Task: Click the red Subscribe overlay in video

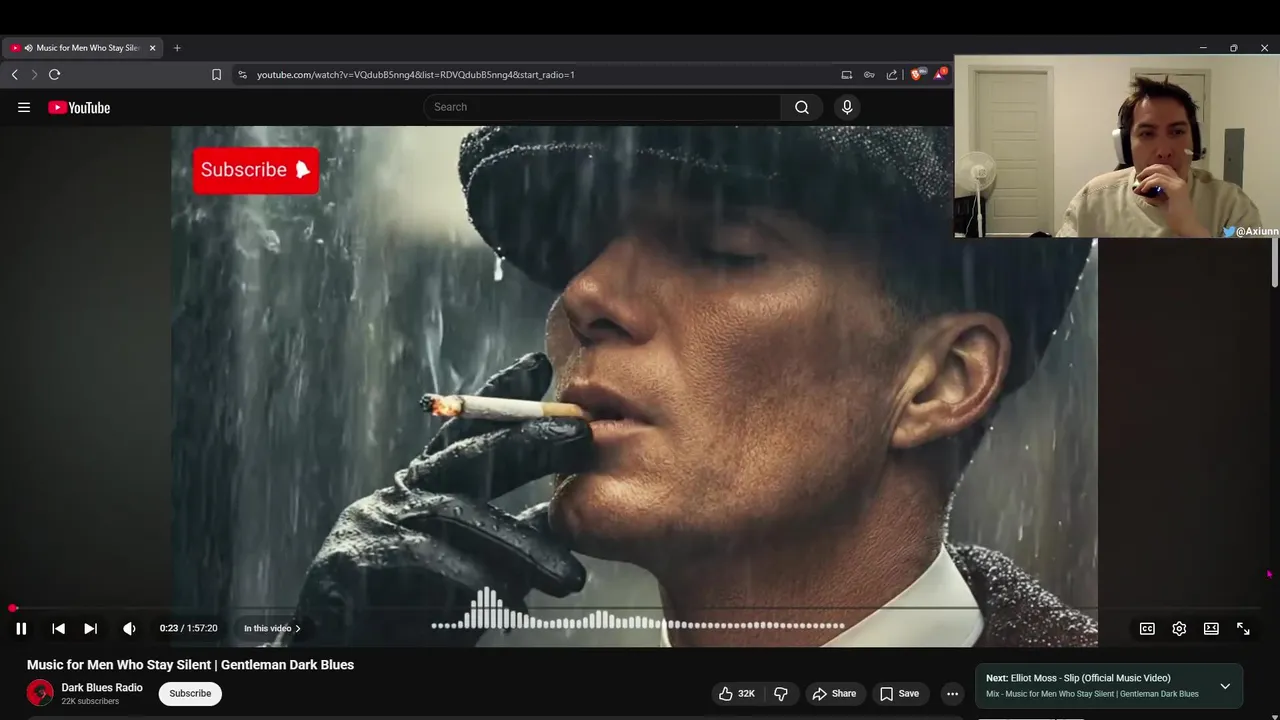Action: (x=256, y=170)
